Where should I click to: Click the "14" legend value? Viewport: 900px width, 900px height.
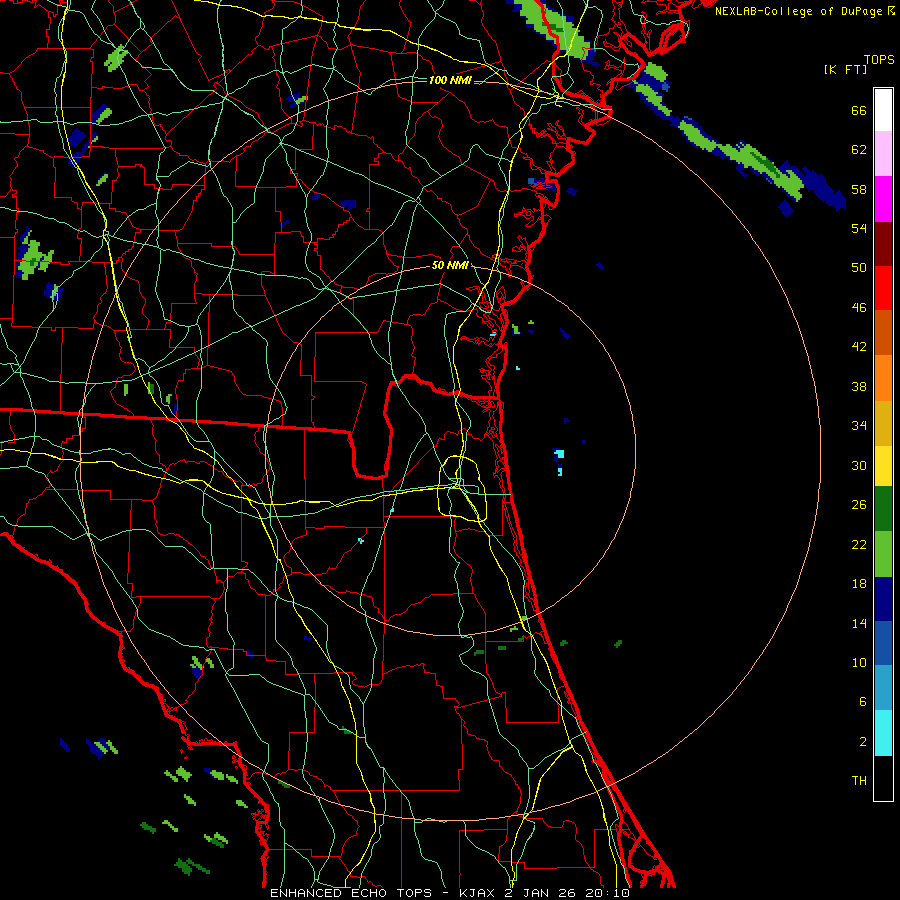(859, 623)
